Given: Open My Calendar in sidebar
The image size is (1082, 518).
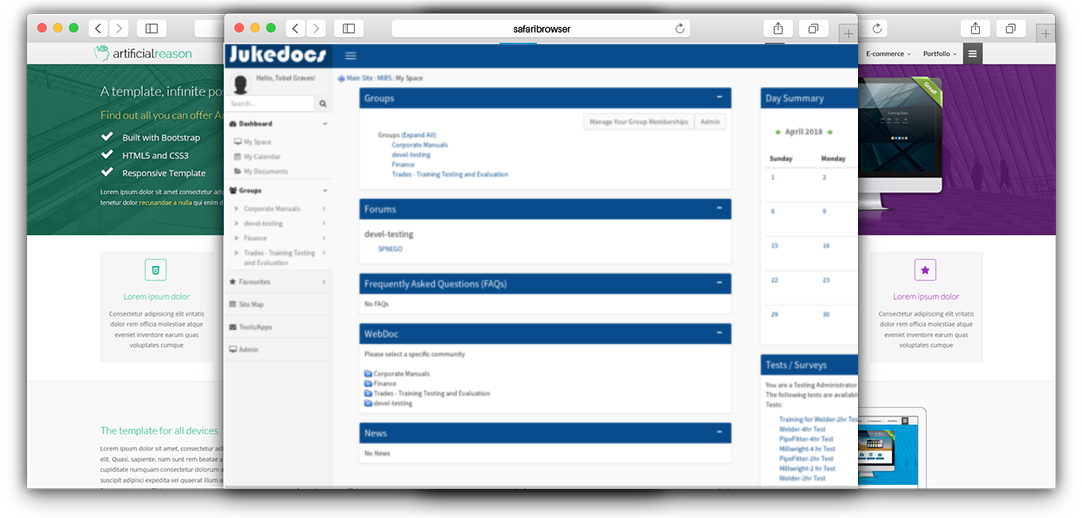Looking at the screenshot, I should 262,157.
